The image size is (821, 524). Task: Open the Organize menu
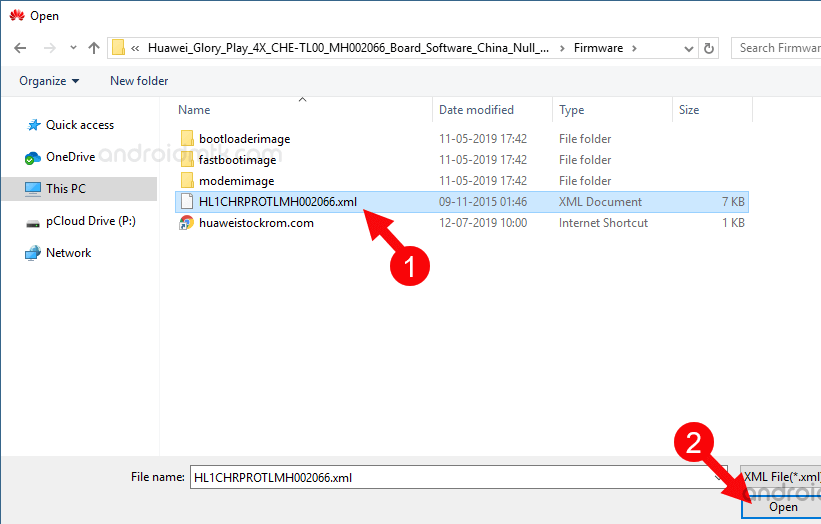[48, 81]
